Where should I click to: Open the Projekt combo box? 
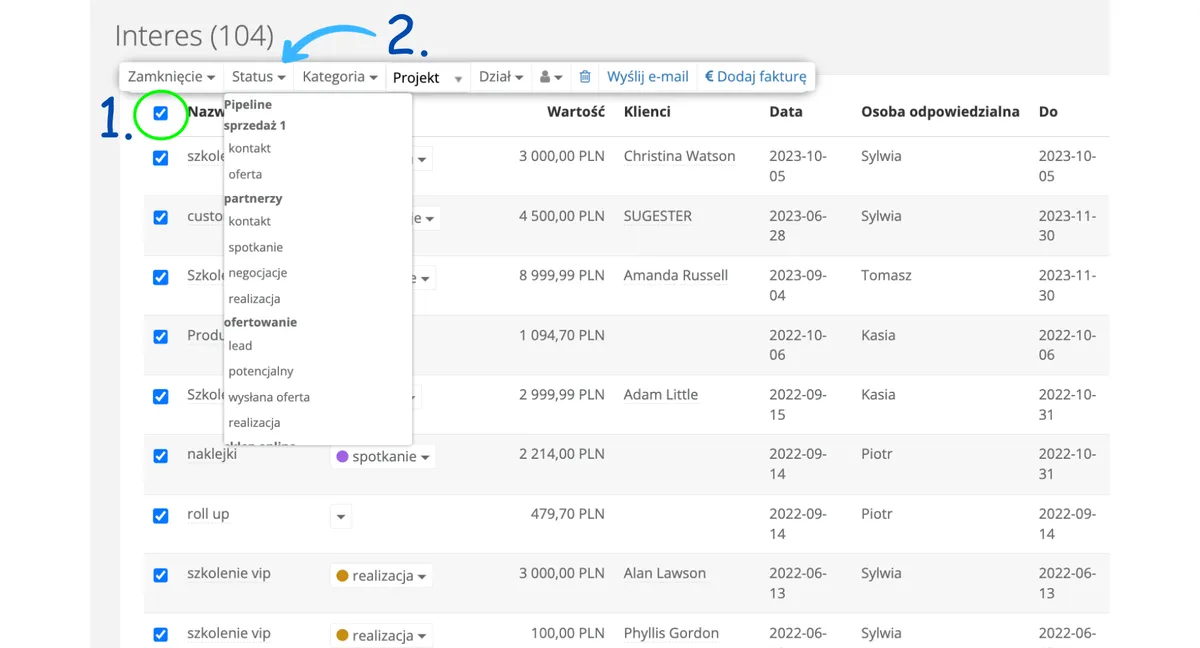428,77
